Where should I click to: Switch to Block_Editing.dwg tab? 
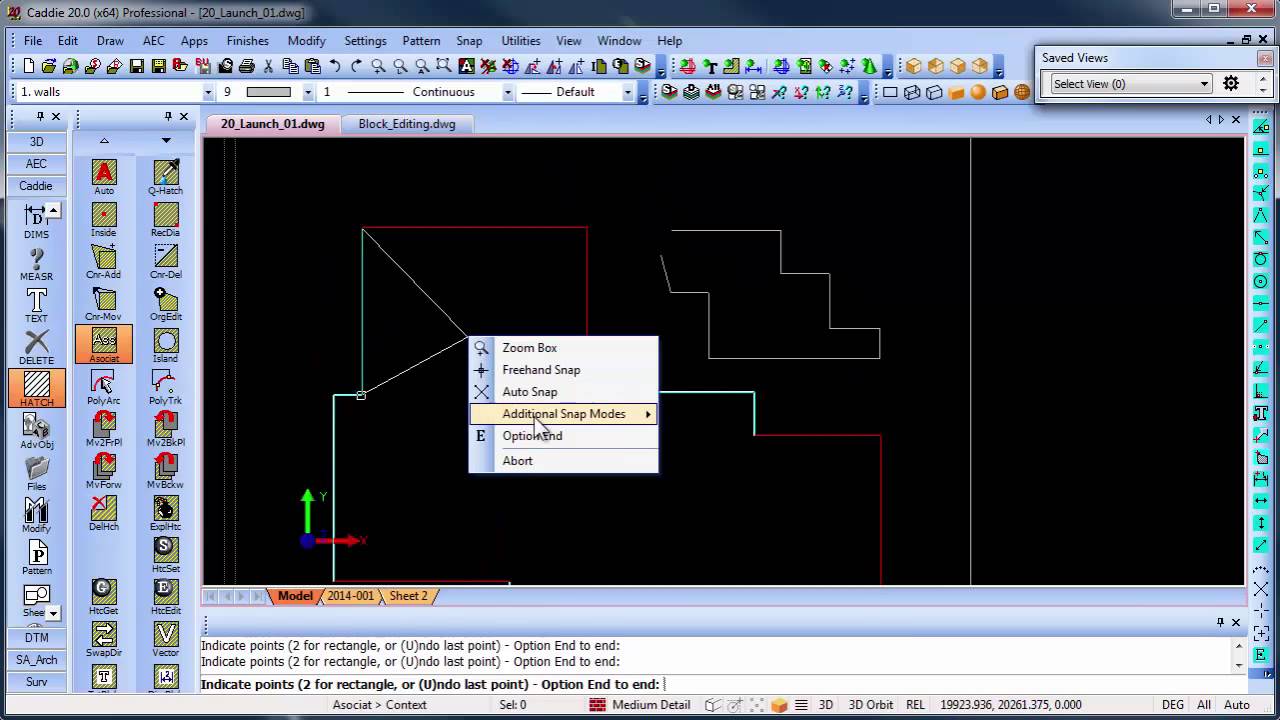pos(407,124)
